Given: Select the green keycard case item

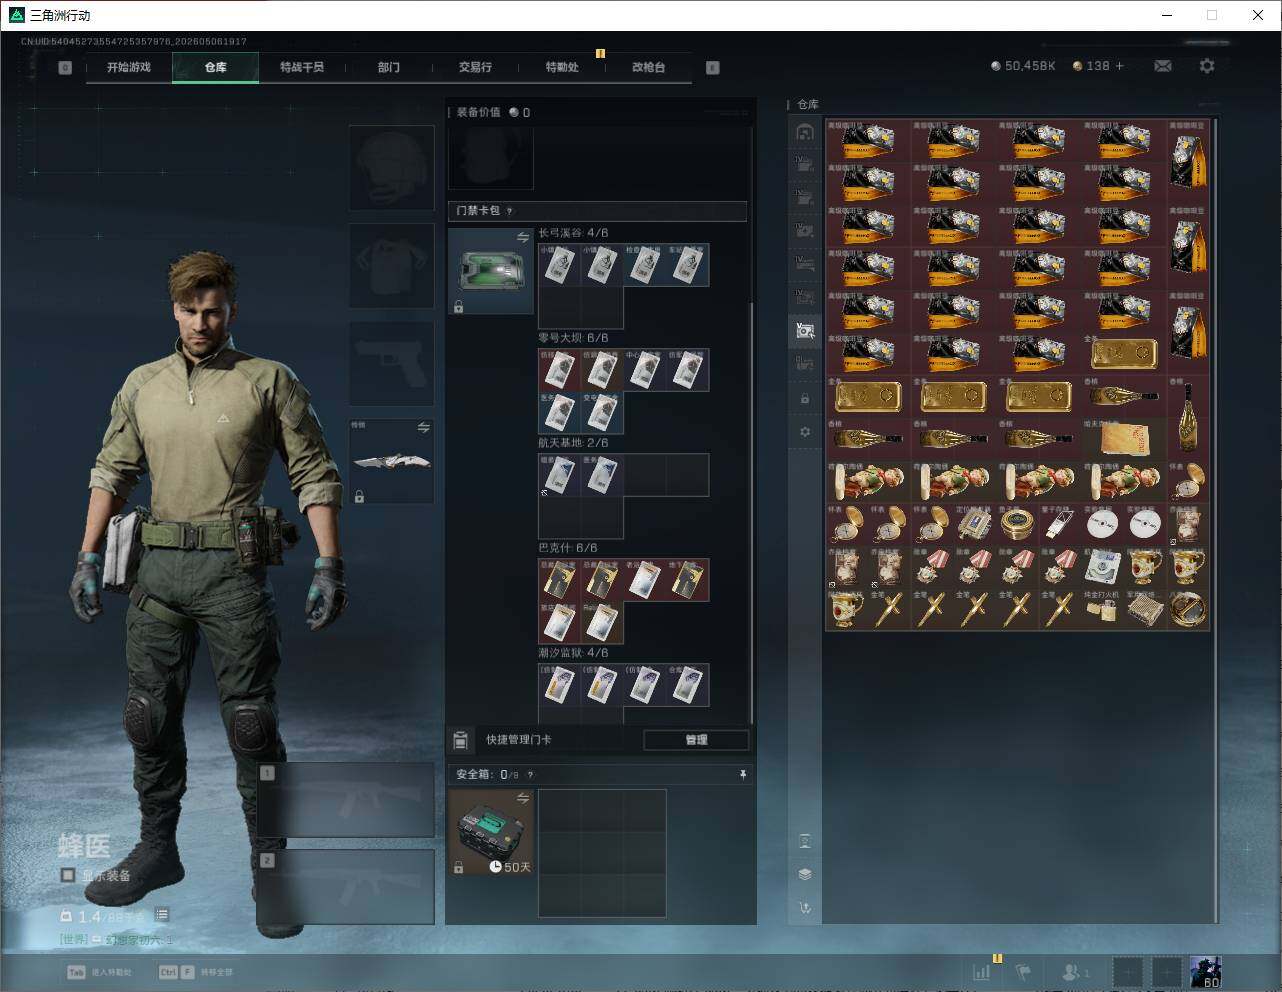Looking at the screenshot, I should 490,271.
